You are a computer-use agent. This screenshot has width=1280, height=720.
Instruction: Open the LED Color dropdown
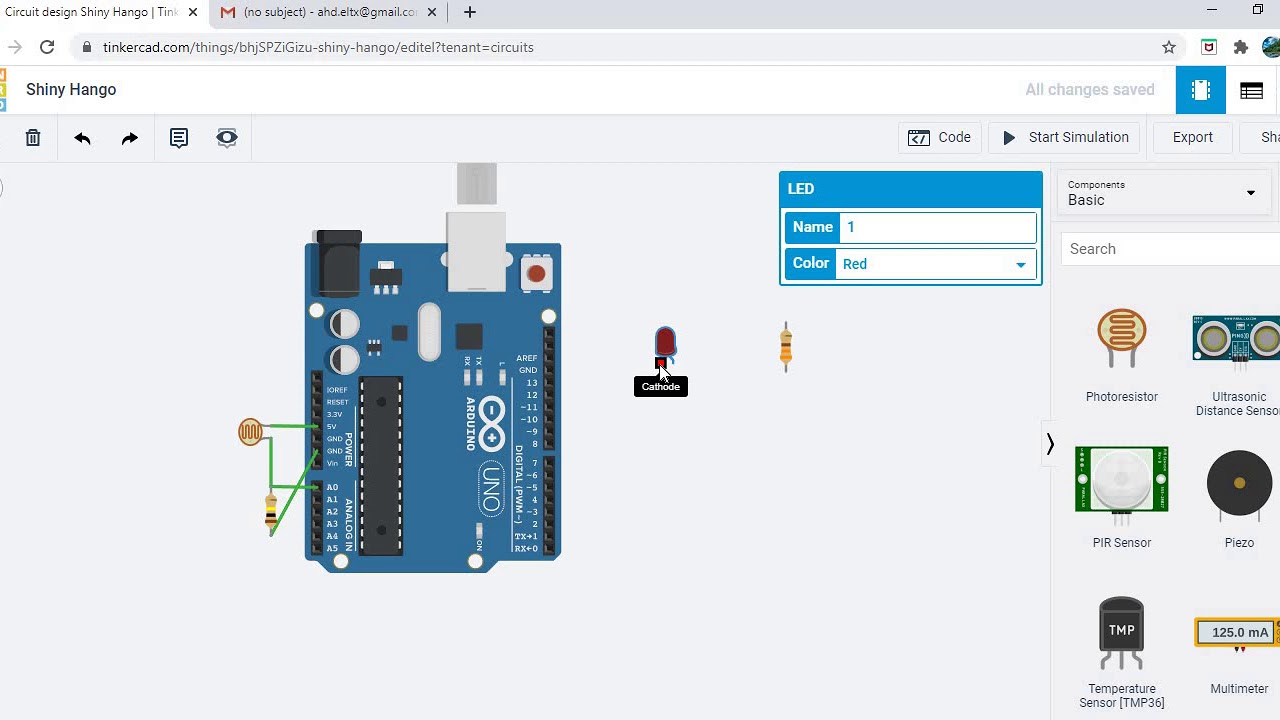(936, 264)
